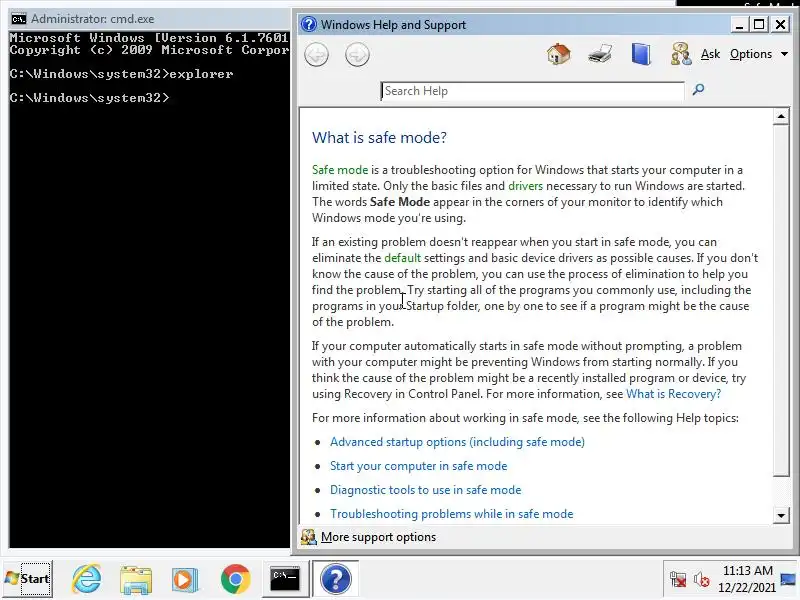The image size is (800, 600).
Task: Click the Help scrollbar down arrow
Action: (781, 515)
